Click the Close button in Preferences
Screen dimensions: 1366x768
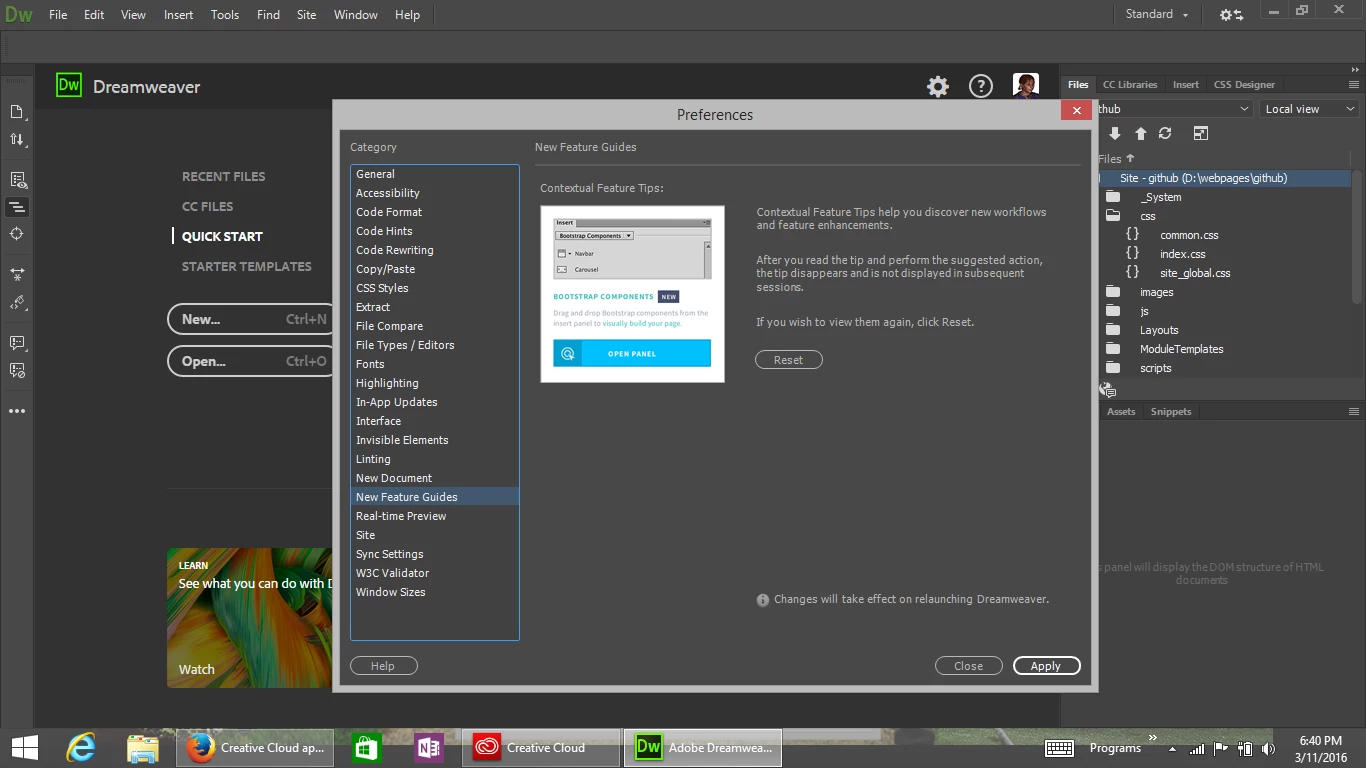968,666
